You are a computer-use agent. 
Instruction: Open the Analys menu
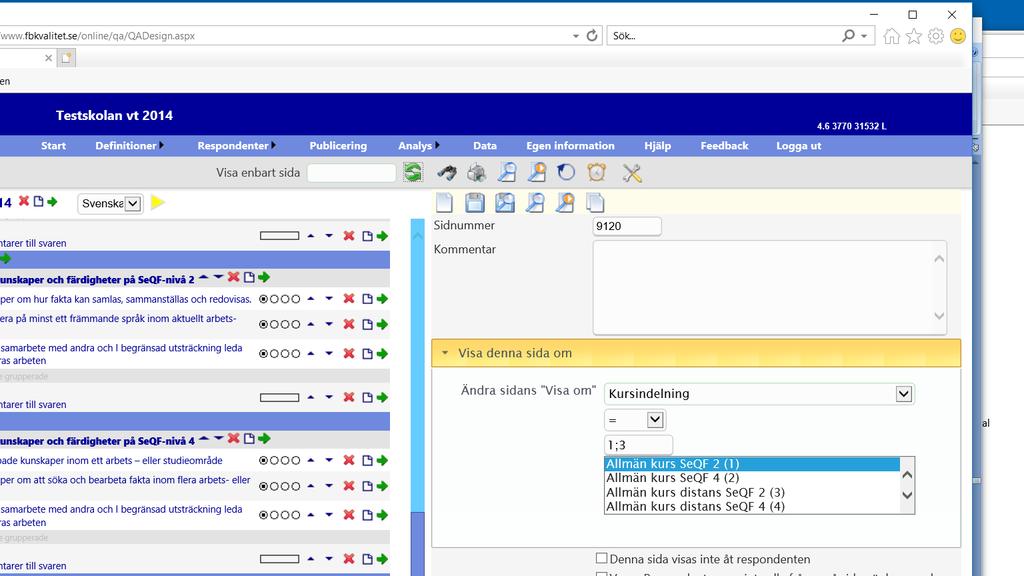(419, 146)
